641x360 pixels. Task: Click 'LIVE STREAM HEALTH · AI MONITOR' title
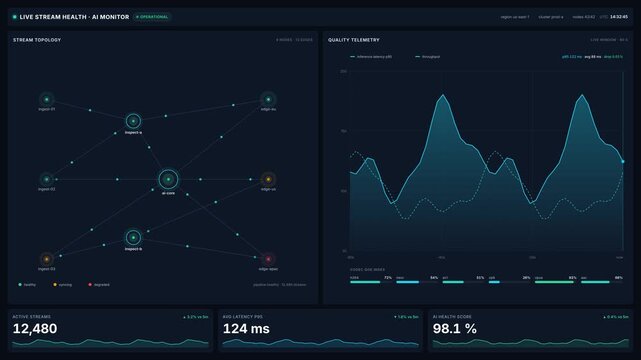74,17
